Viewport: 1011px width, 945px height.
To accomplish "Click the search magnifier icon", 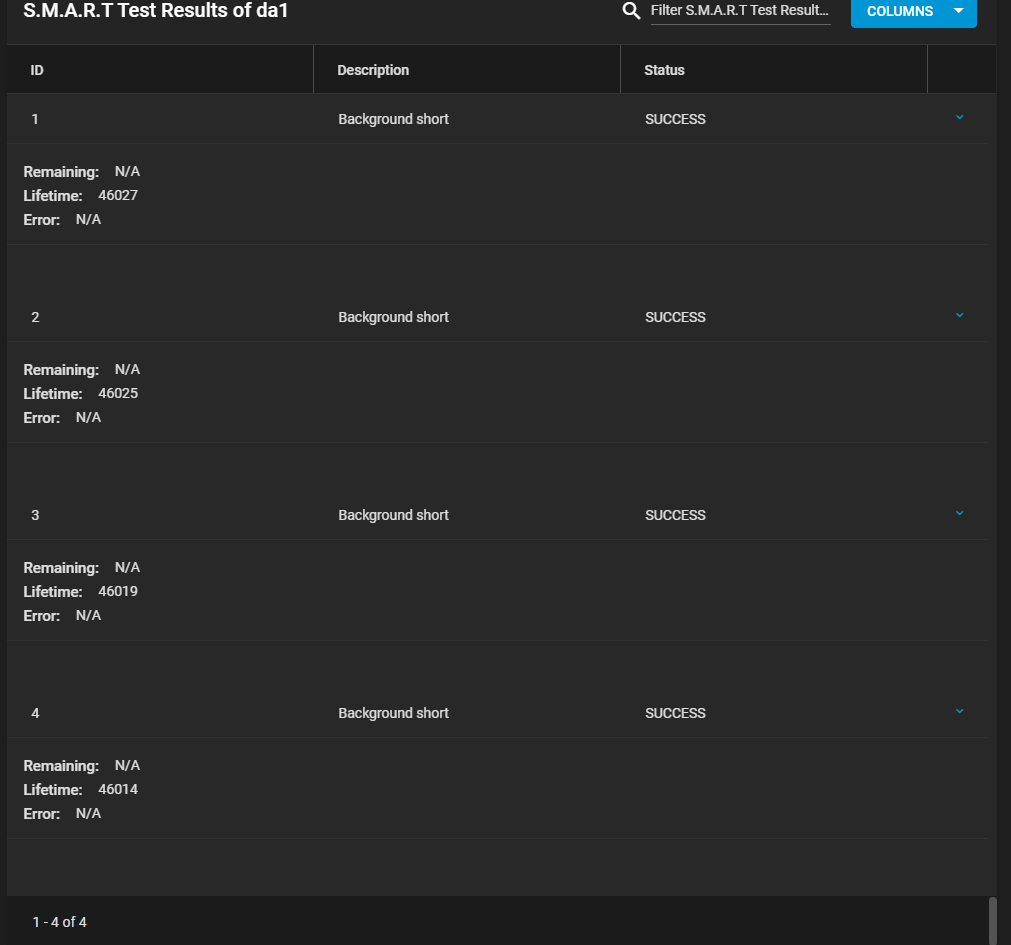I will coord(631,11).
